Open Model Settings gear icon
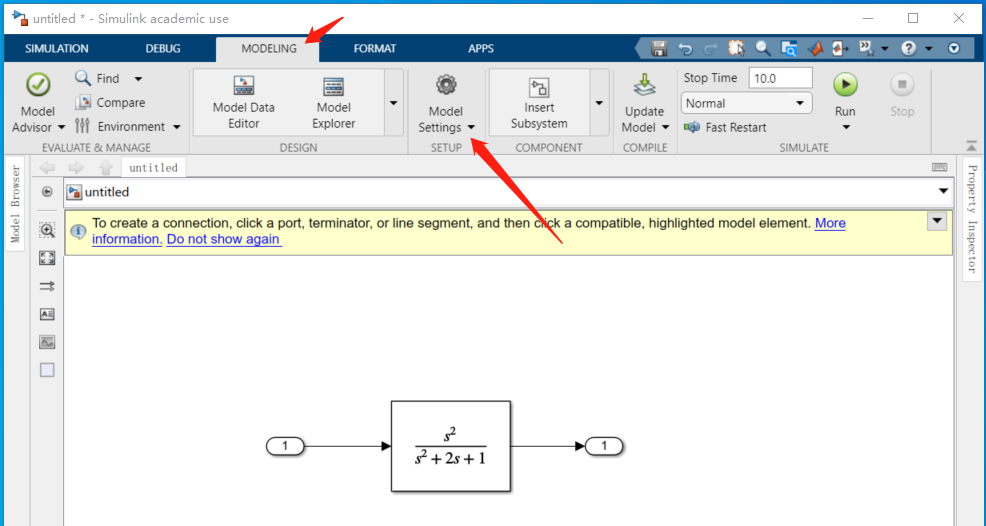The width and height of the screenshot is (986, 526). (x=446, y=84)
